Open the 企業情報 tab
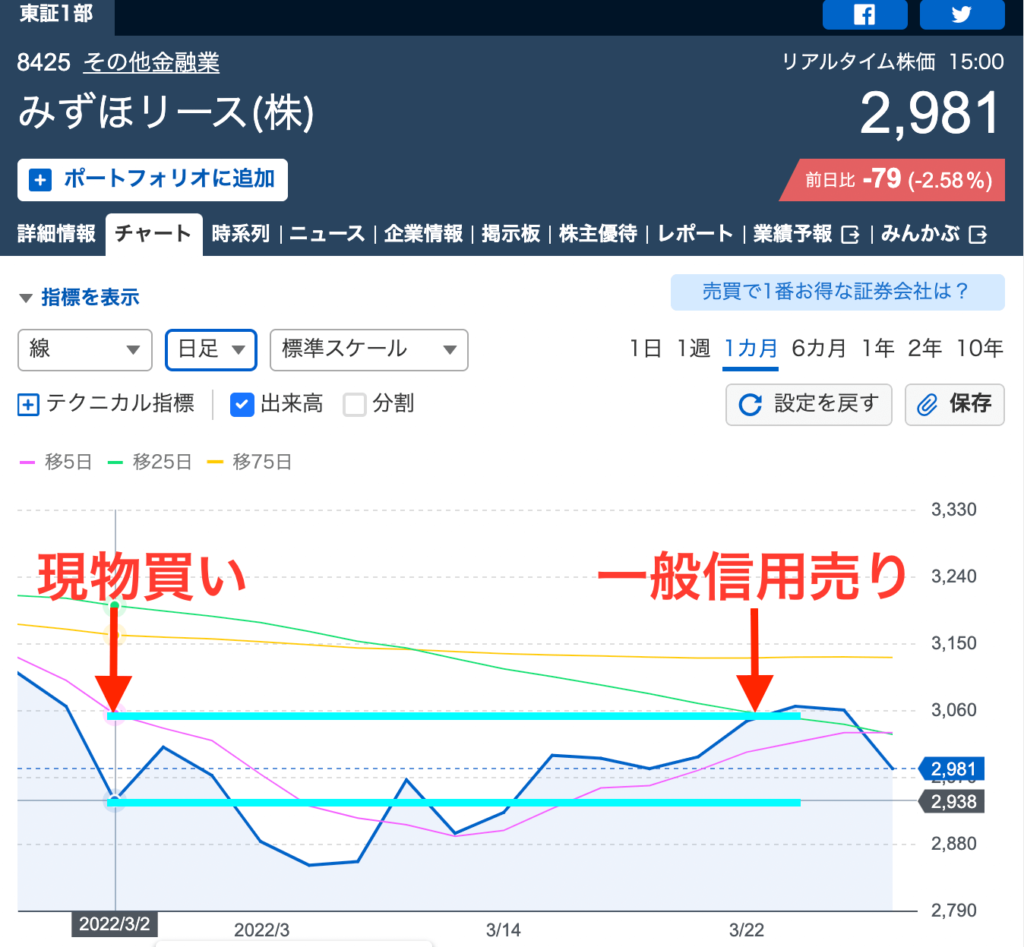Screen dimensions: 1024x947 423,234
